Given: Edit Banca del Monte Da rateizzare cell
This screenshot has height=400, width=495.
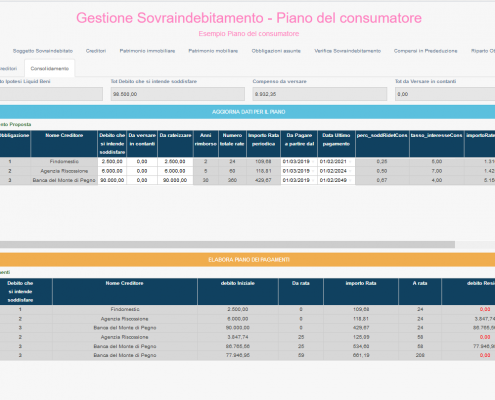Looking at the screenshot, I should [x=175, y=180].
